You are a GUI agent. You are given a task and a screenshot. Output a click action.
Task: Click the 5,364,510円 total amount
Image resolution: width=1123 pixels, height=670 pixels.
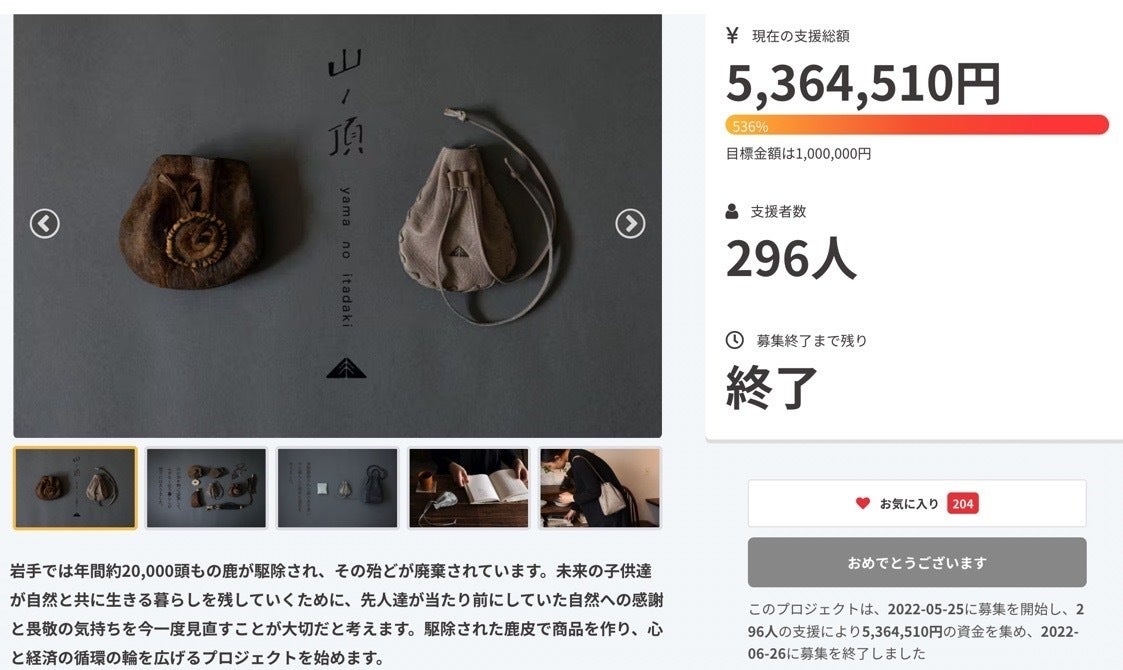tap(863, 84)
